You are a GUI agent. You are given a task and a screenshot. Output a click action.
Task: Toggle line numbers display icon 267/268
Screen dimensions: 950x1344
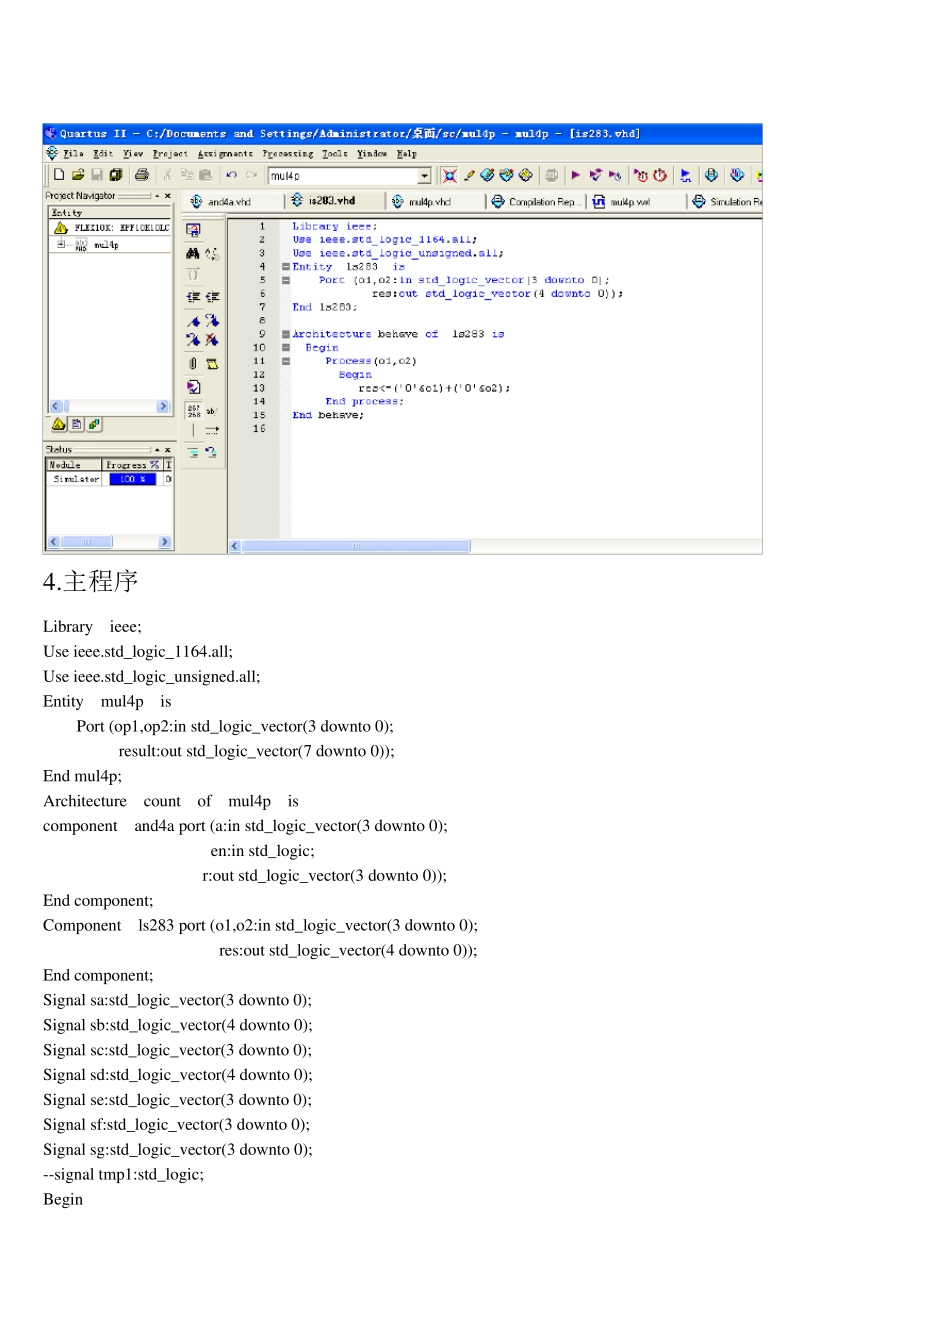(194, 410)
